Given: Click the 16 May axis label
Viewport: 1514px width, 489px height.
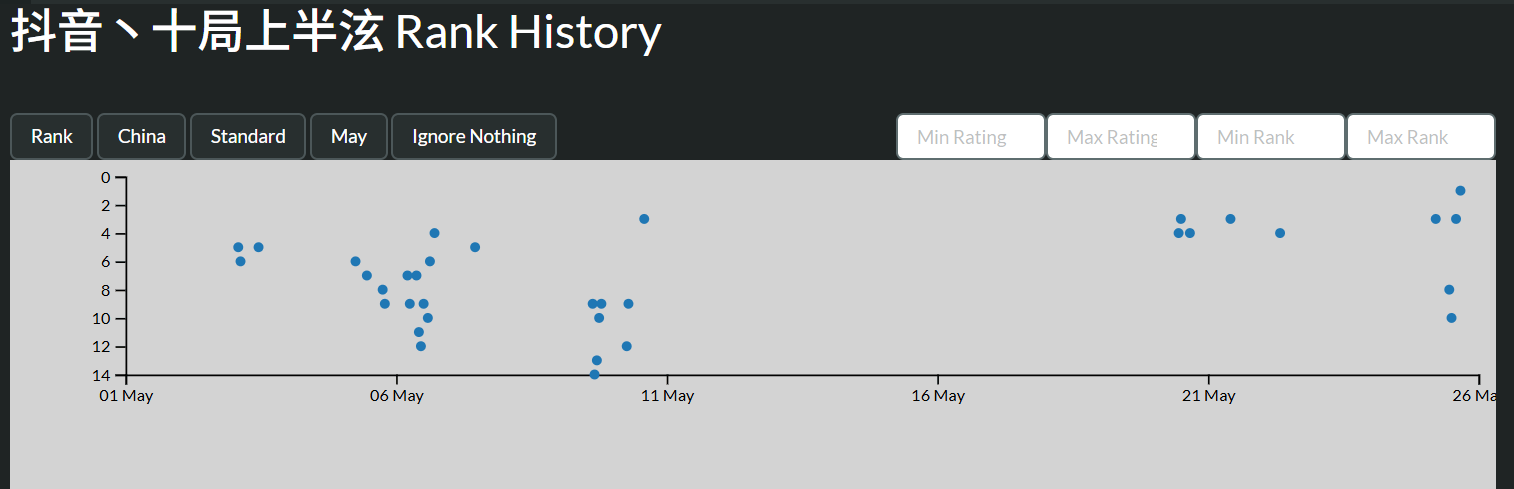Looking at the screenshot, I should (938, 396).
